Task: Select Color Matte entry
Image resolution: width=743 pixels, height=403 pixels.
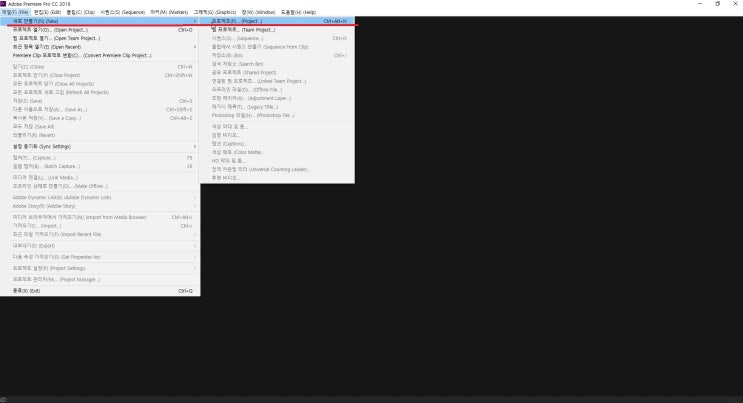Action: [x=277, y=152]
